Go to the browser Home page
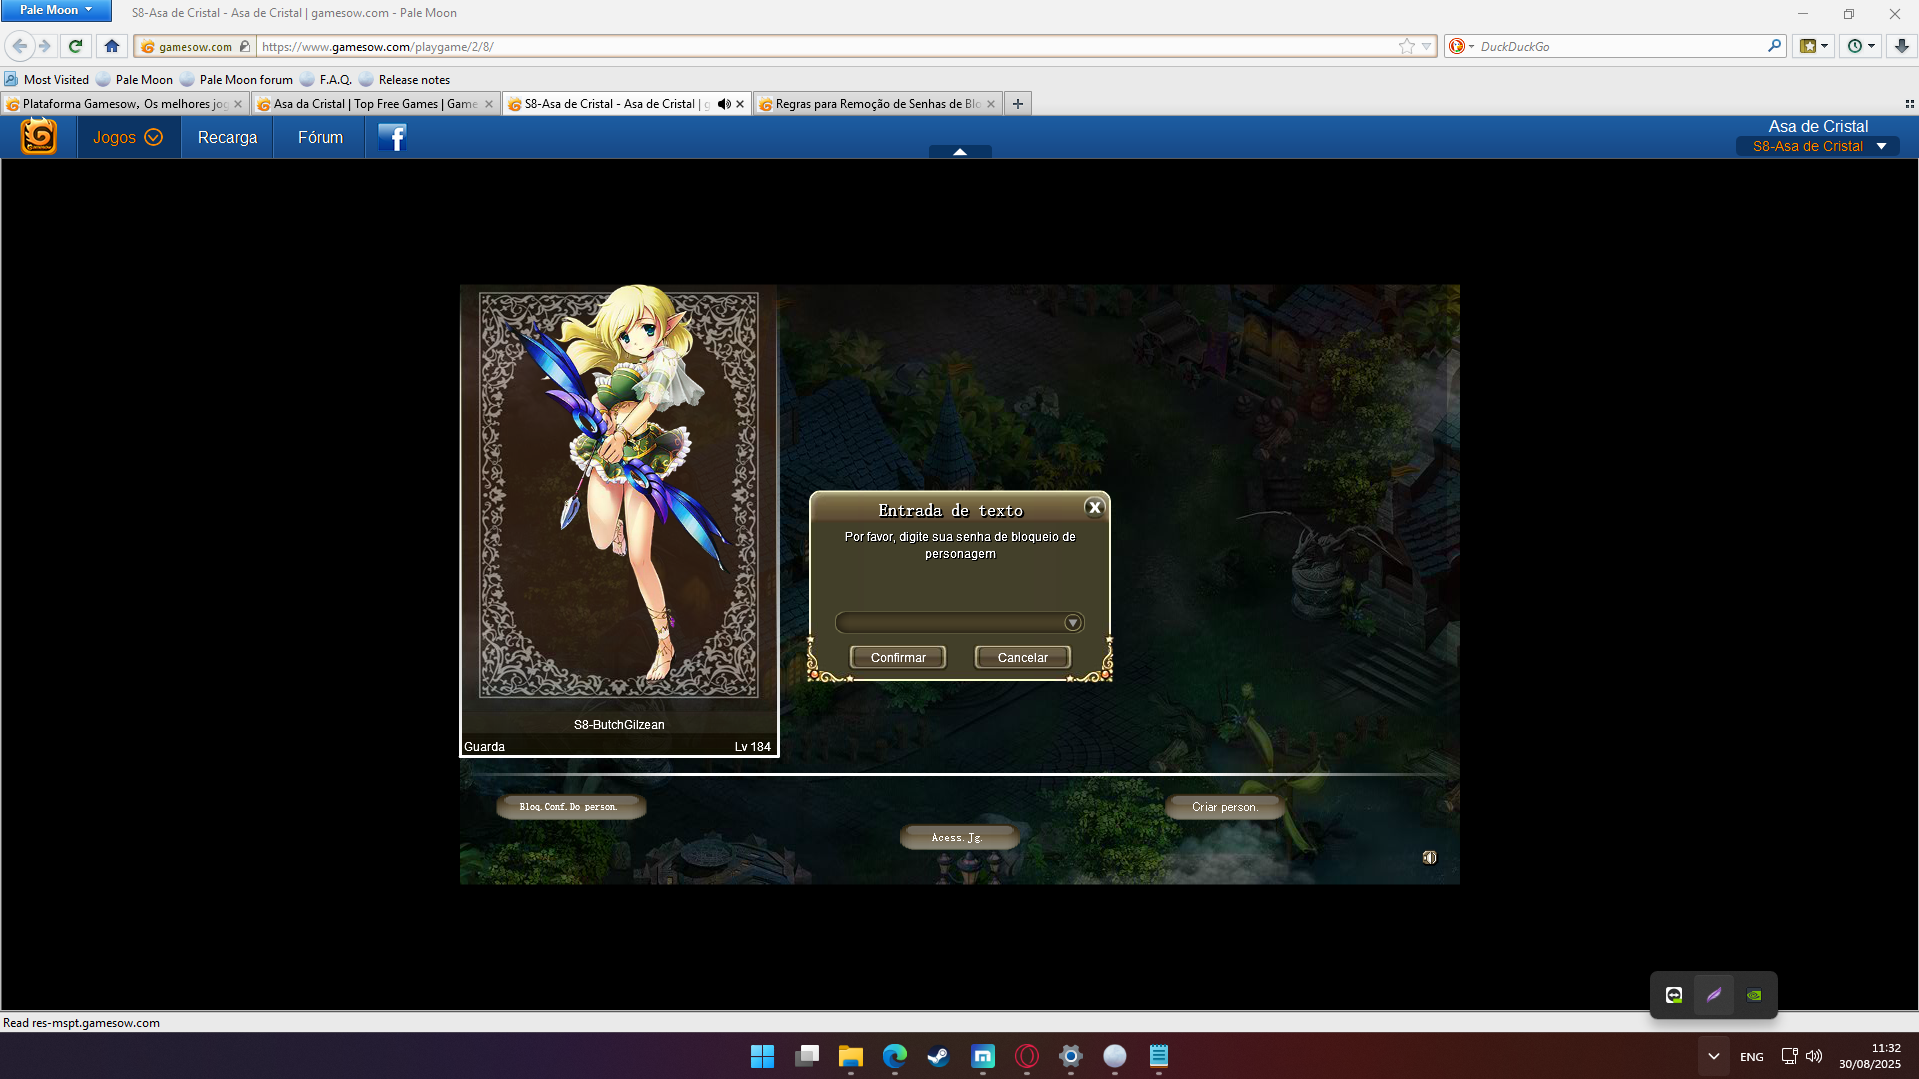Viewport: 1919px width, 1079px height. (112, 46)
